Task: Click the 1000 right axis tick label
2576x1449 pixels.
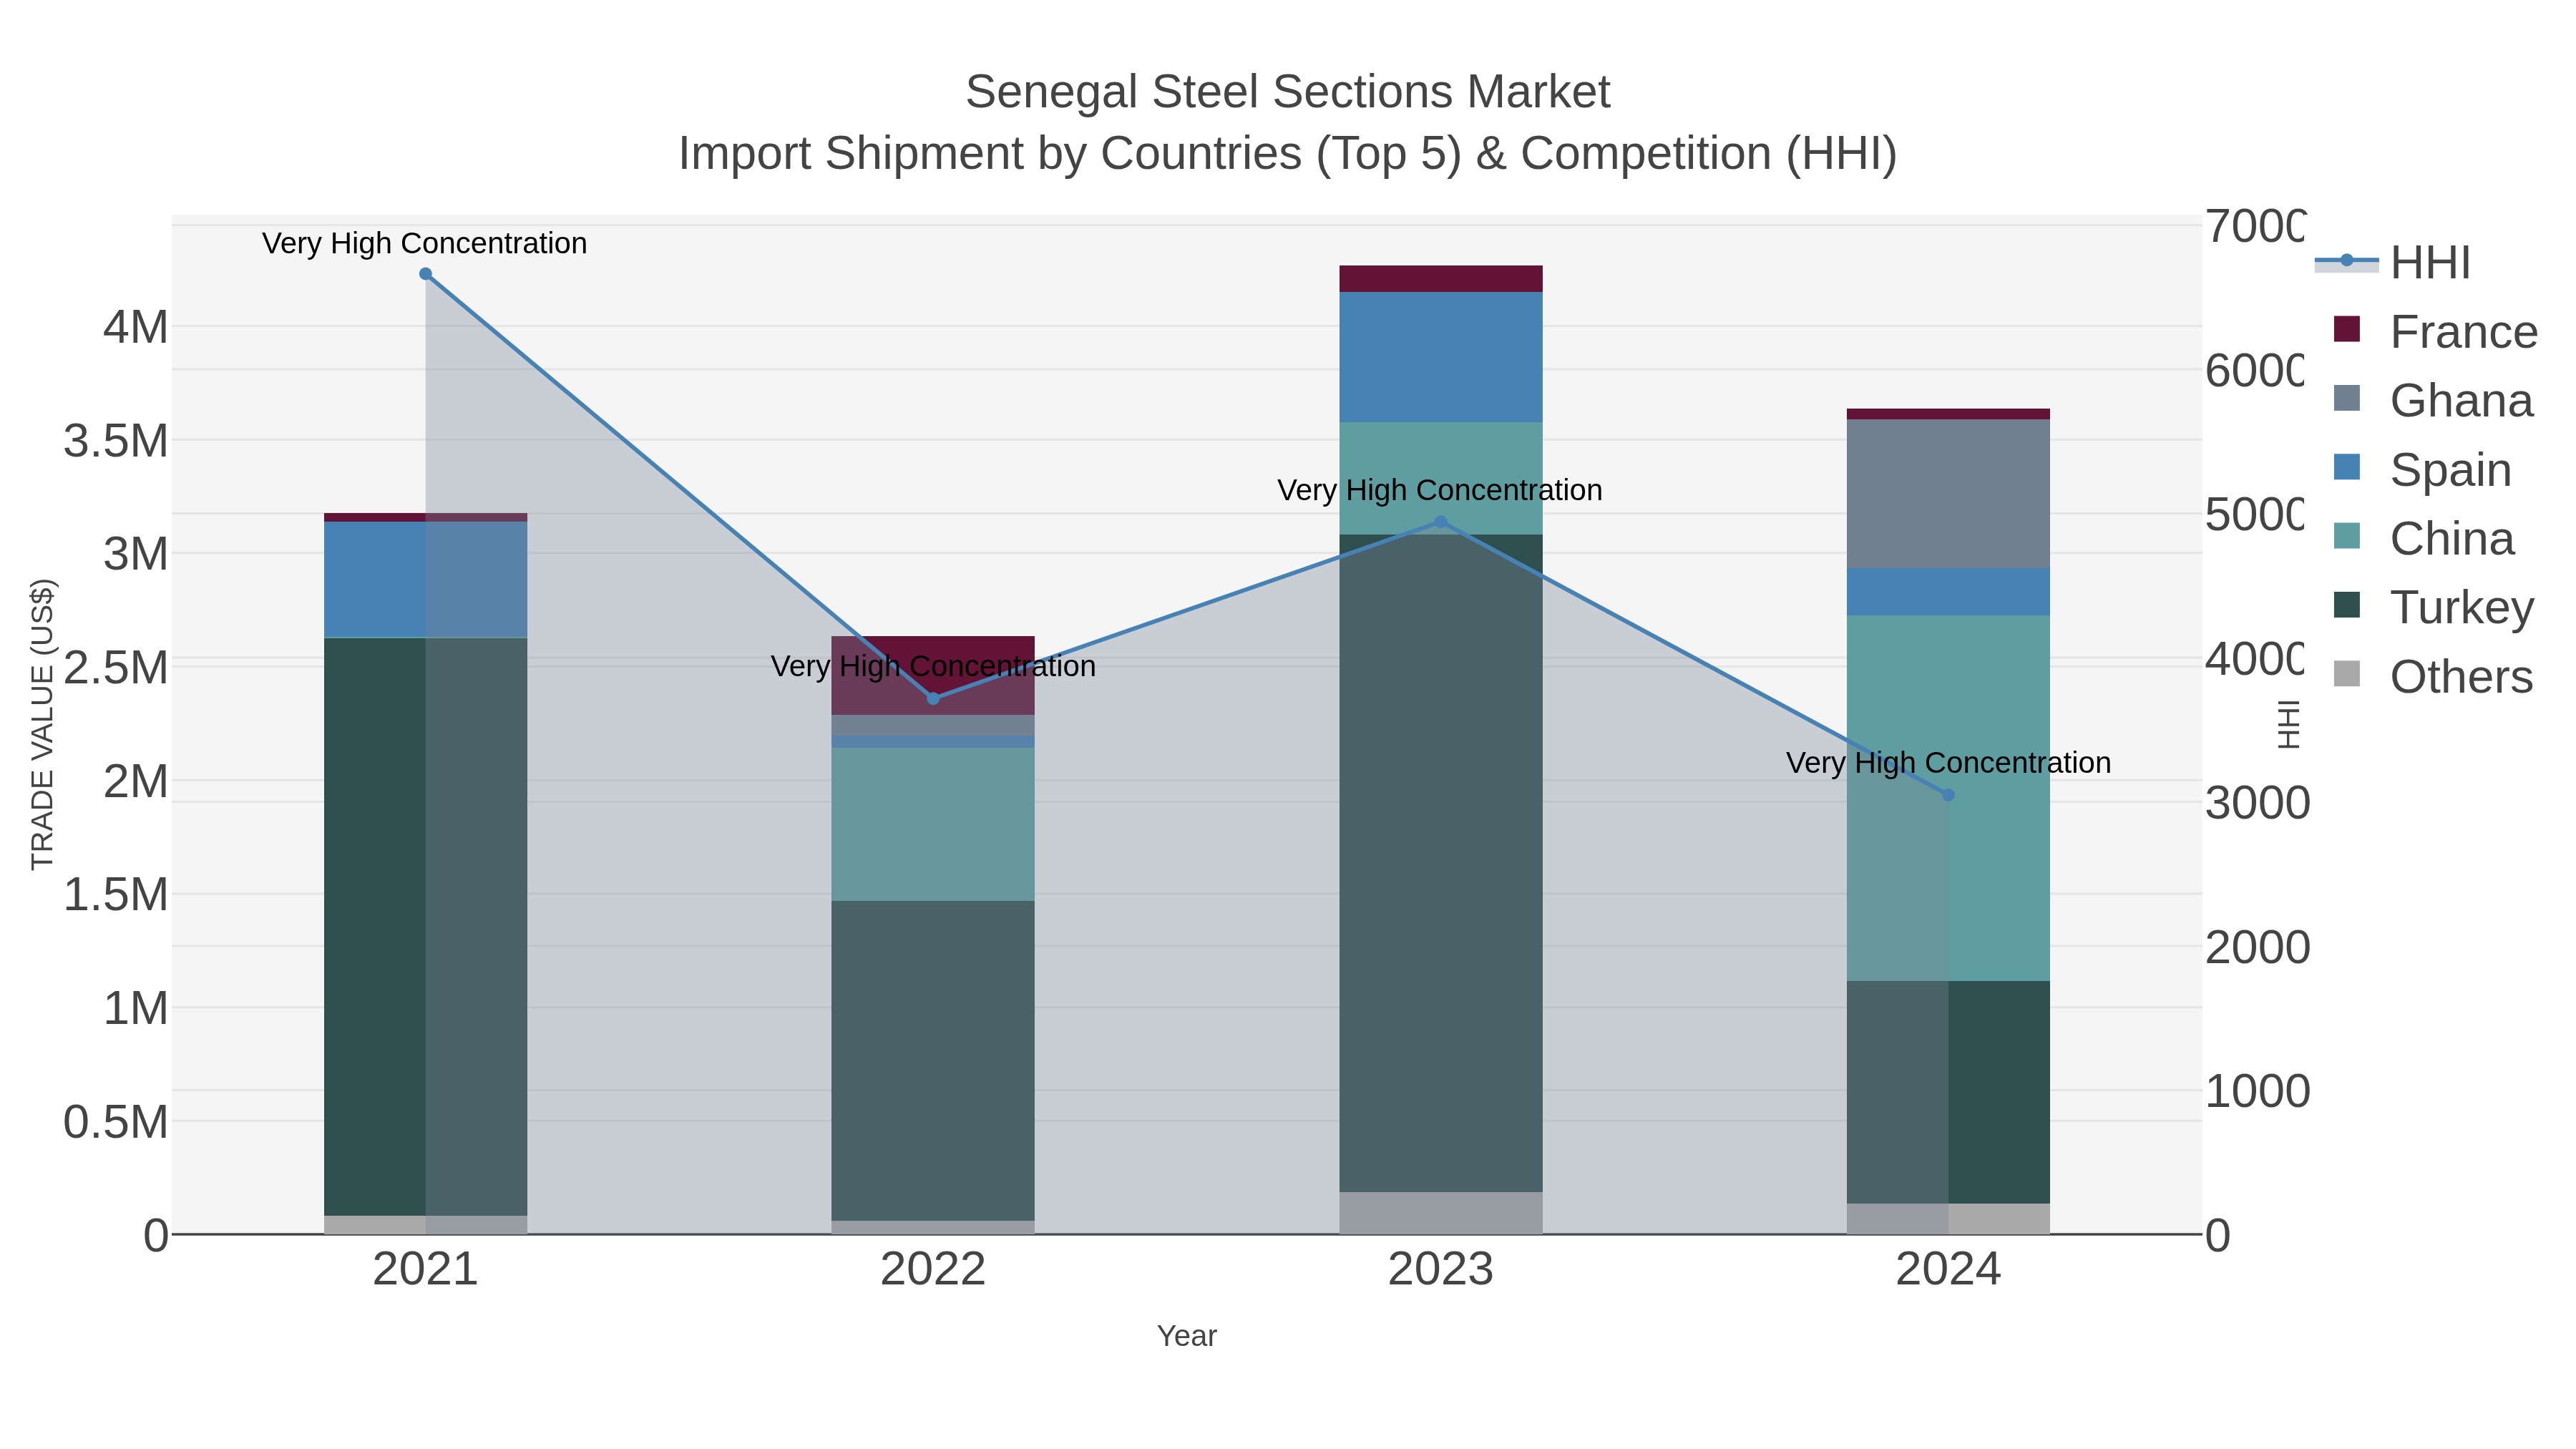Action: [x=2257, y=1091]
